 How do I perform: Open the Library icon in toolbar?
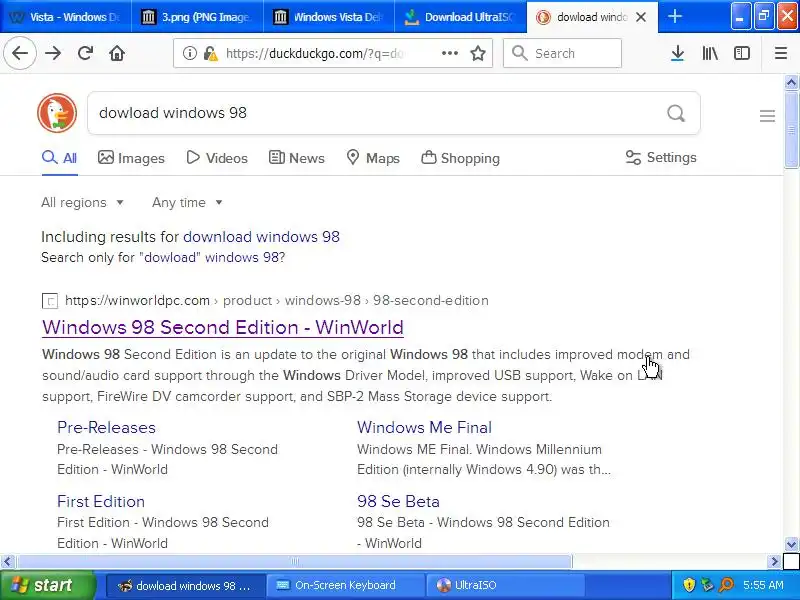coord(710,53)
